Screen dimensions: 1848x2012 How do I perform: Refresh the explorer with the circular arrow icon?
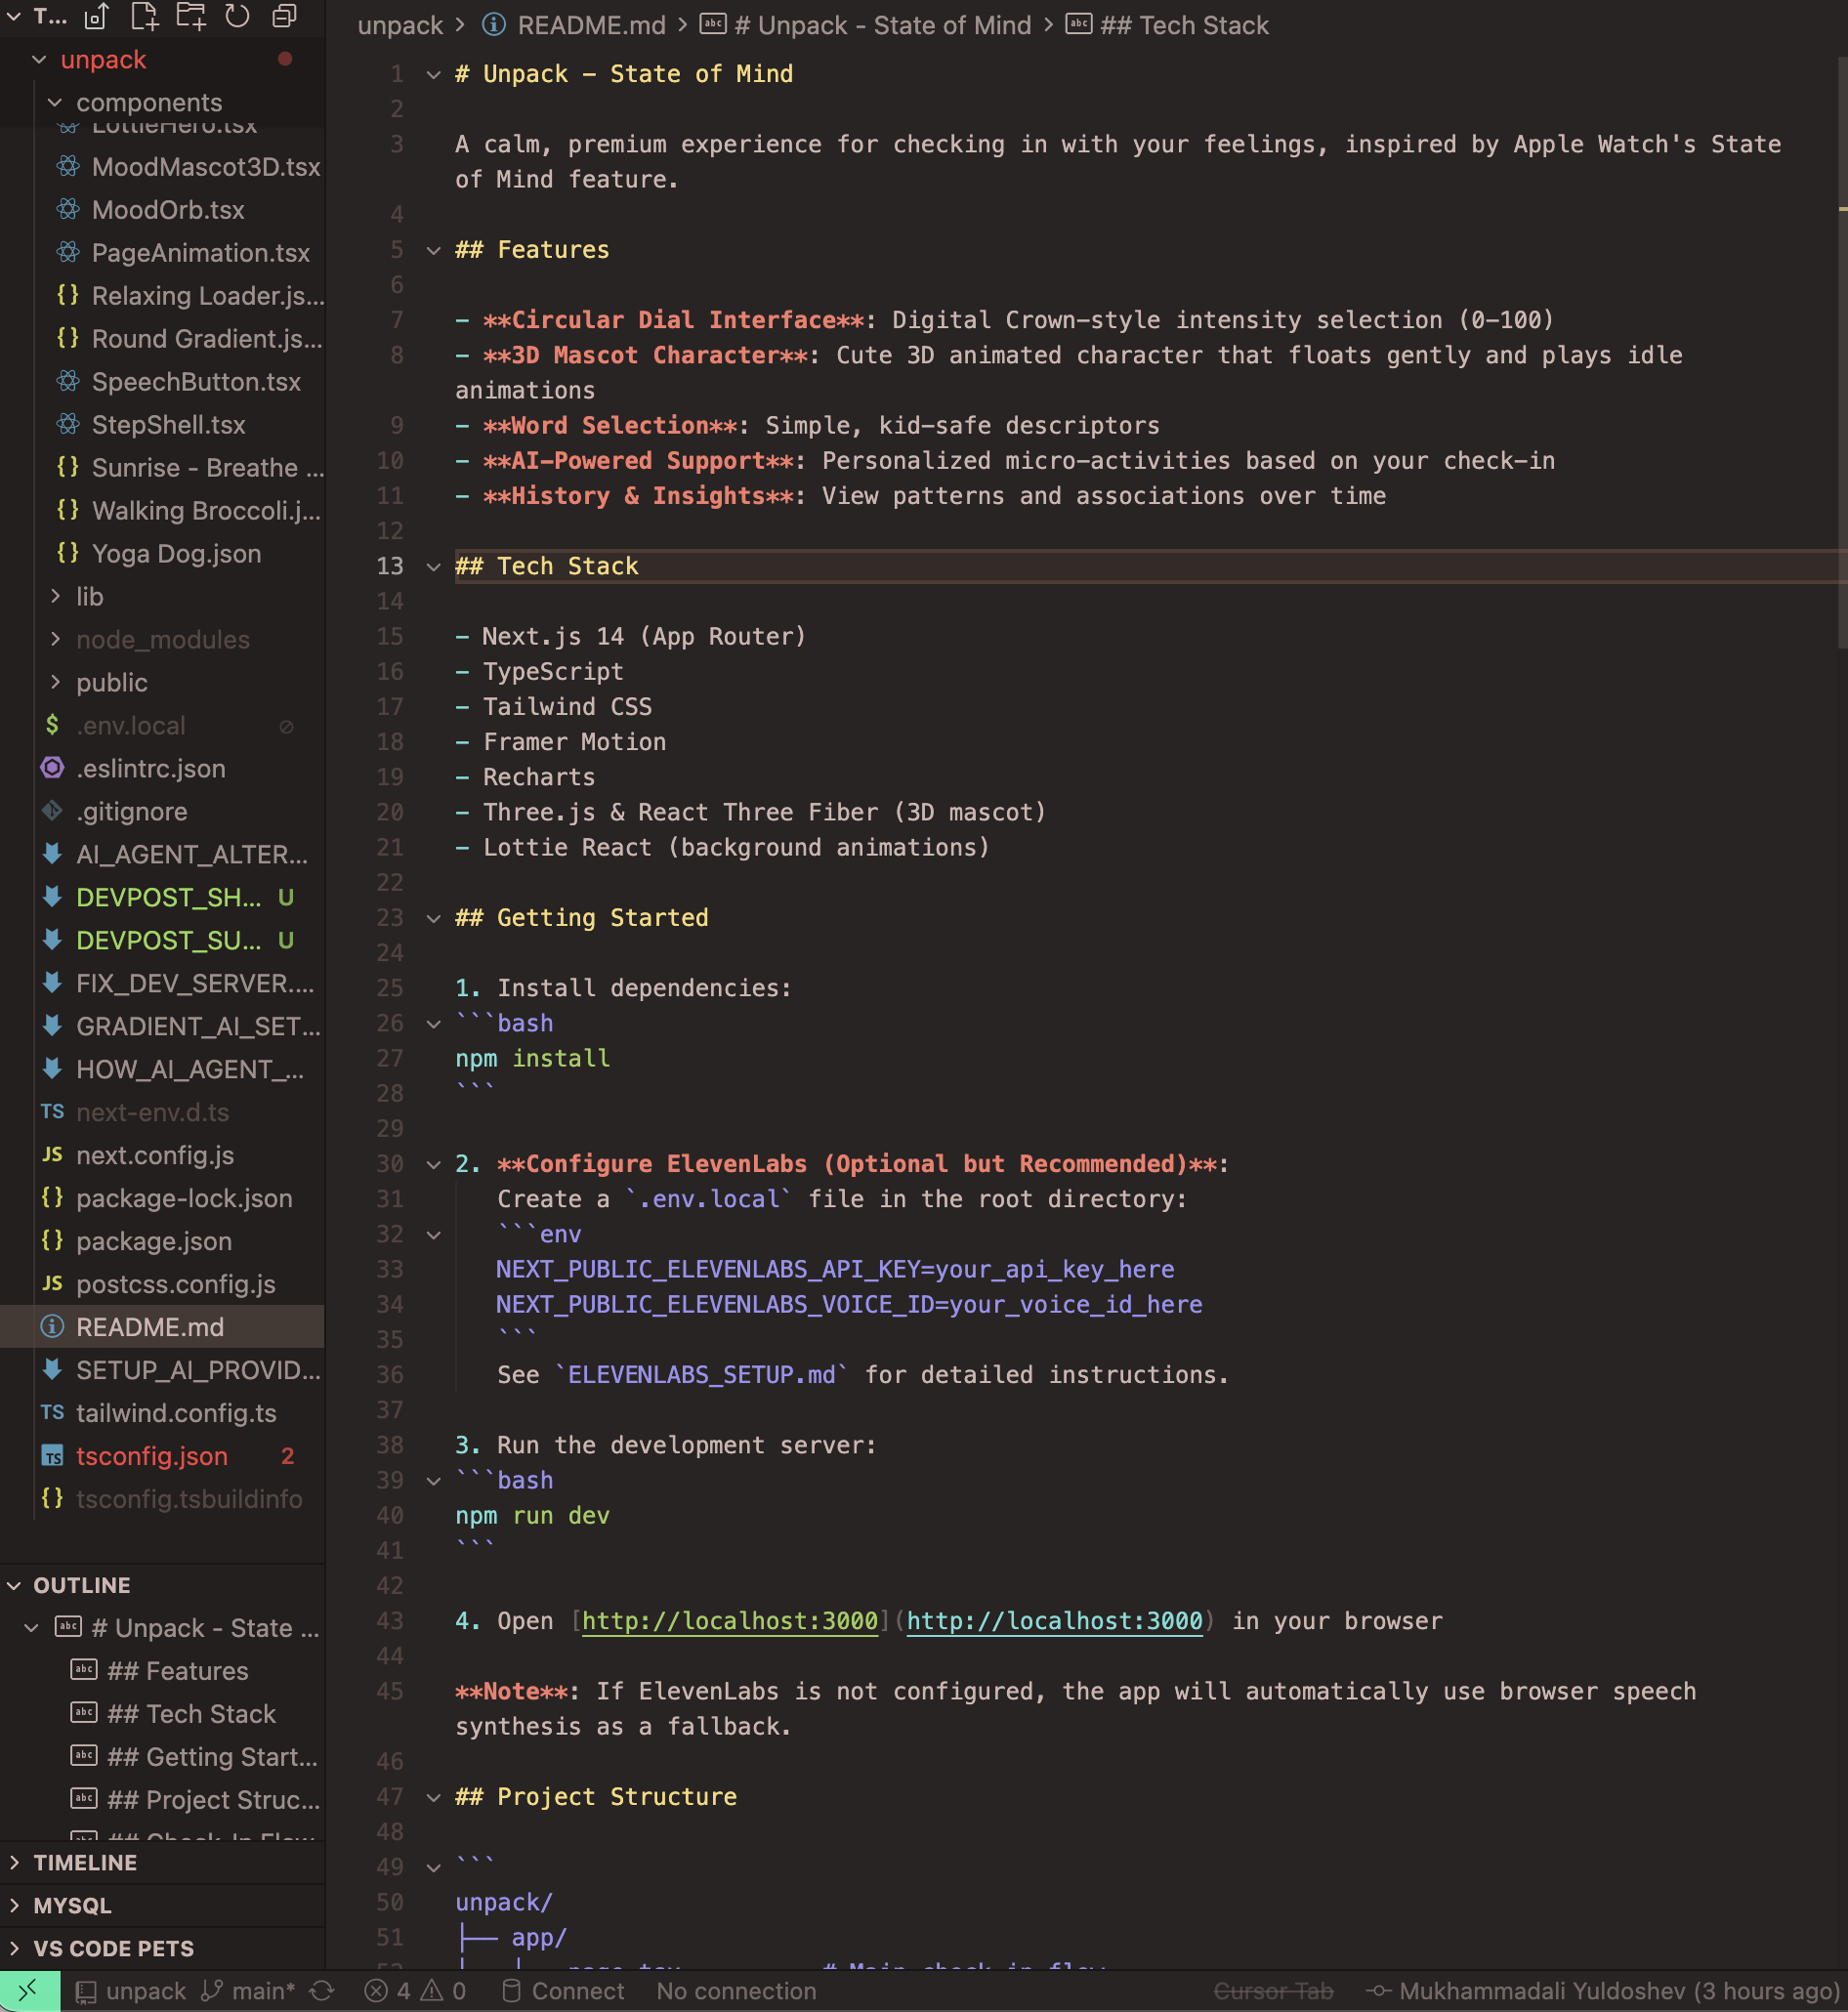click(x=237, y=16)
